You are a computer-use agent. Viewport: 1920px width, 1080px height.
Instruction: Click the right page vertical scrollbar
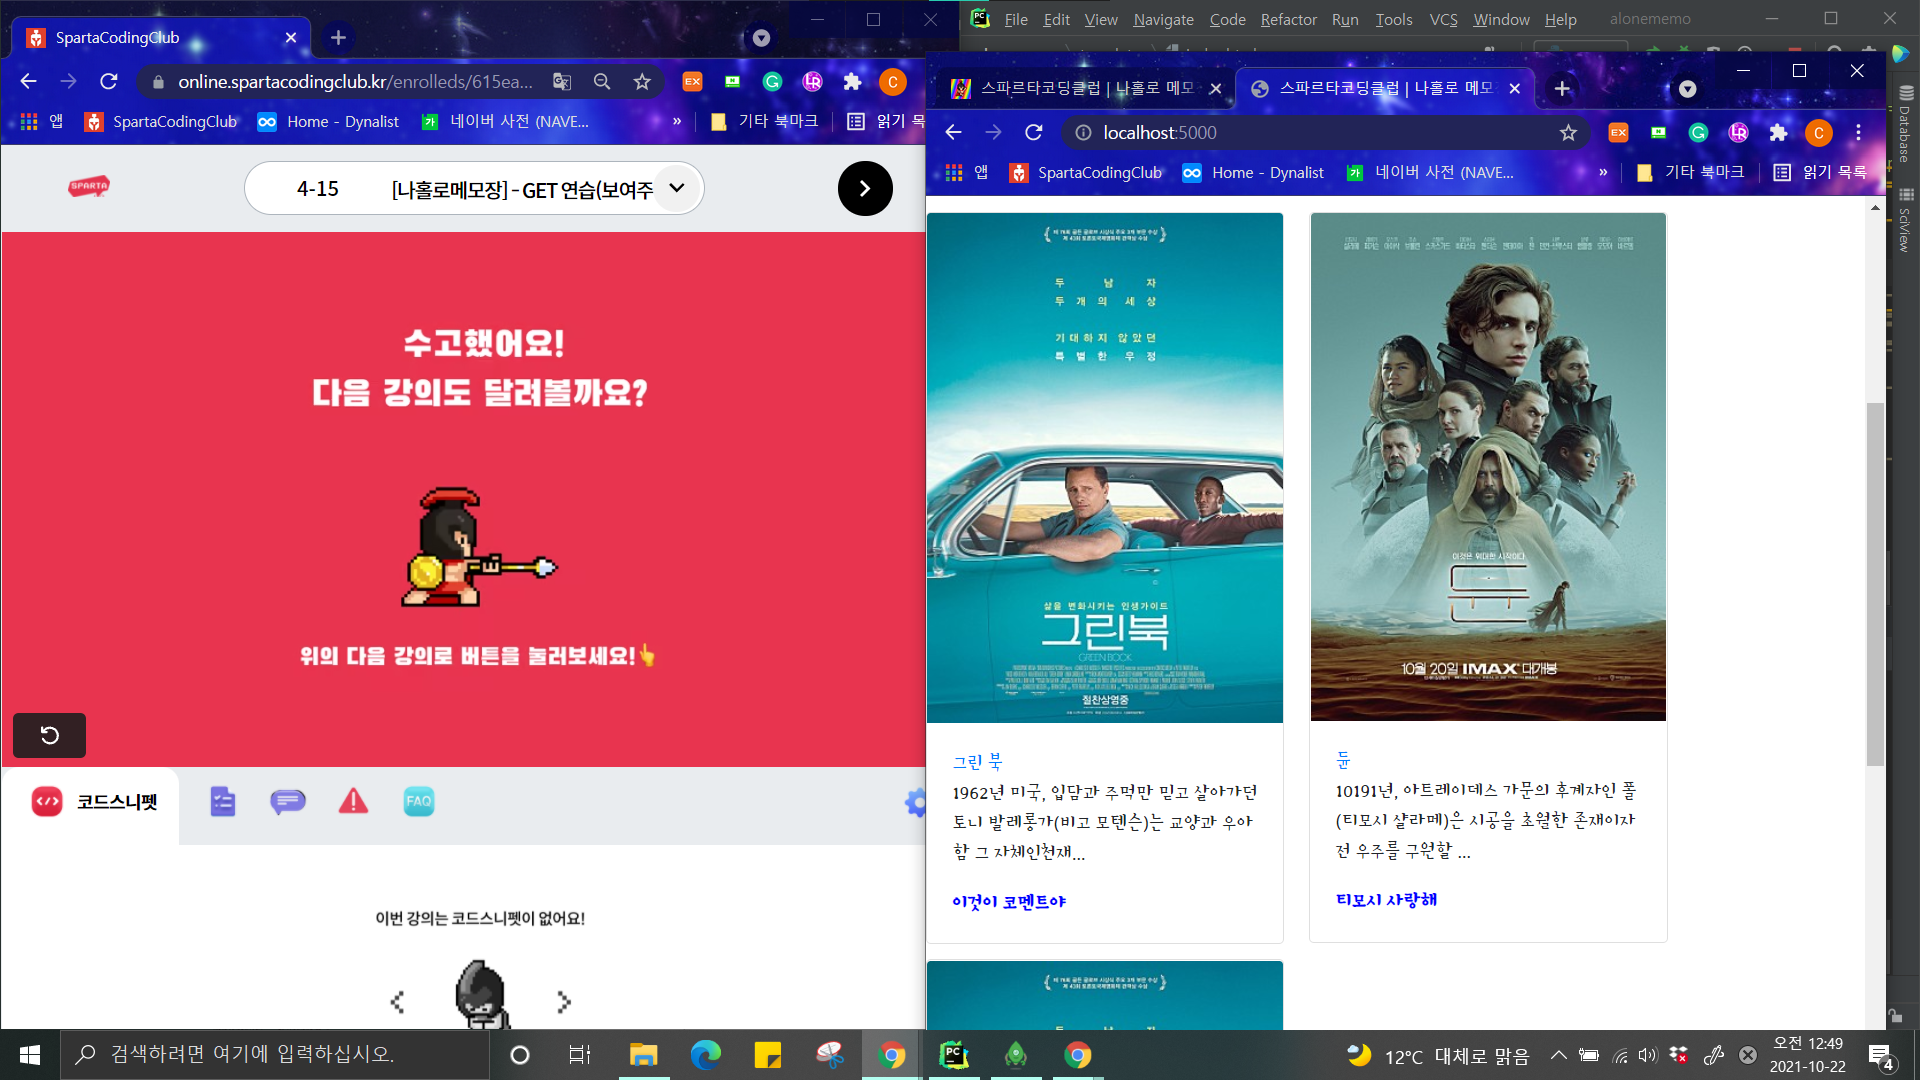tap(1875, 585)
